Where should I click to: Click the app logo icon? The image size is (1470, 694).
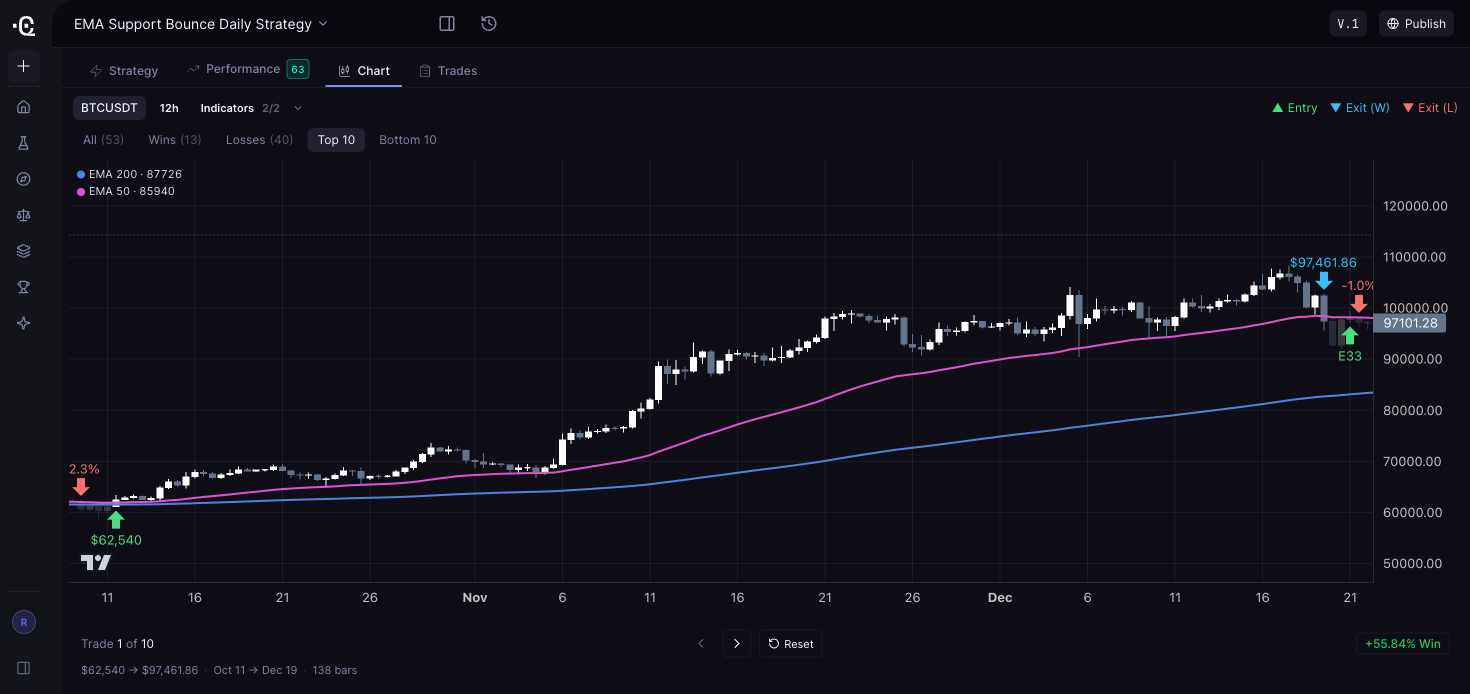pos(24,25)
